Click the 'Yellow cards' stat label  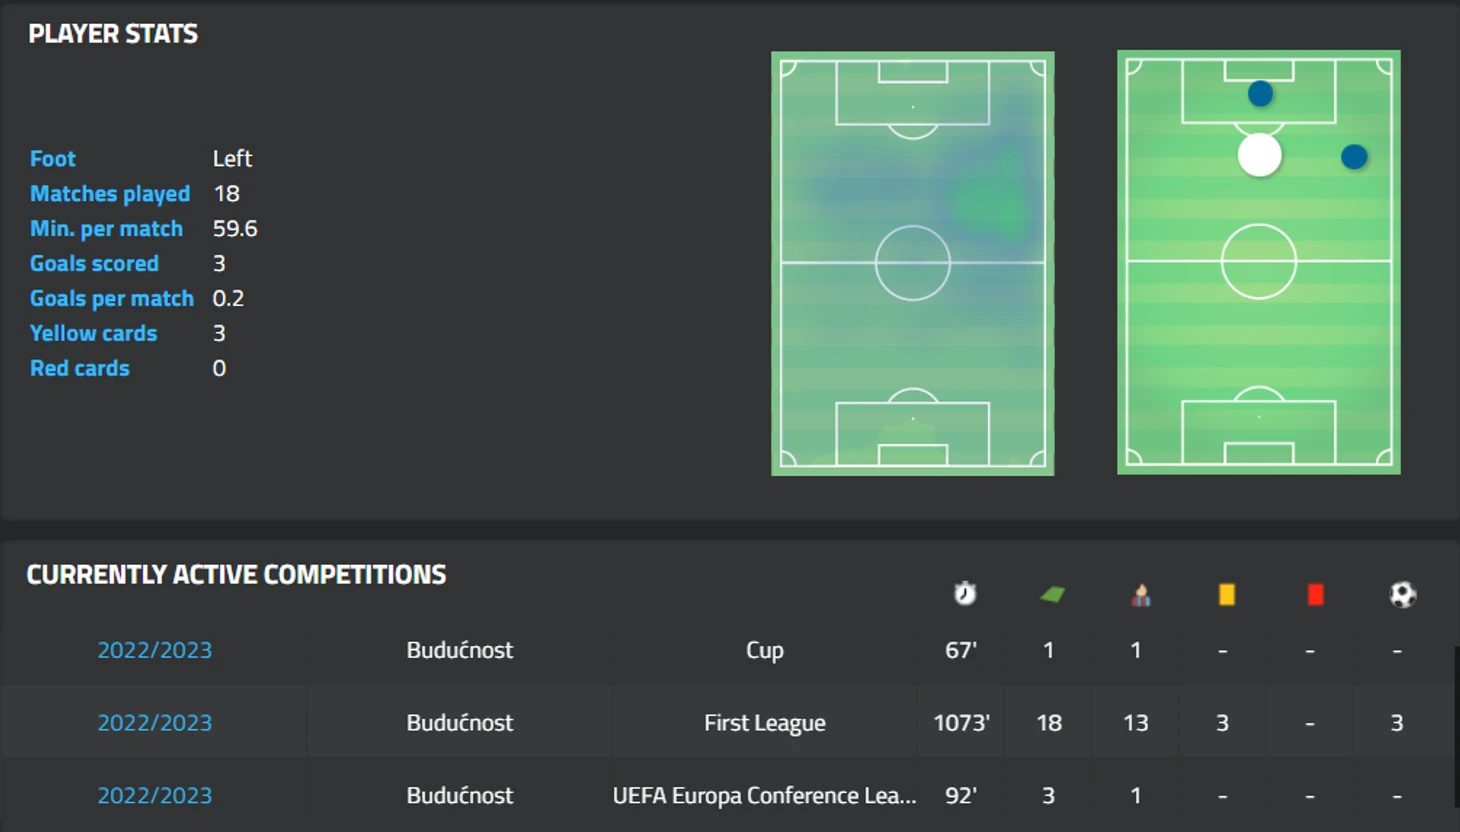coord(93,334)
